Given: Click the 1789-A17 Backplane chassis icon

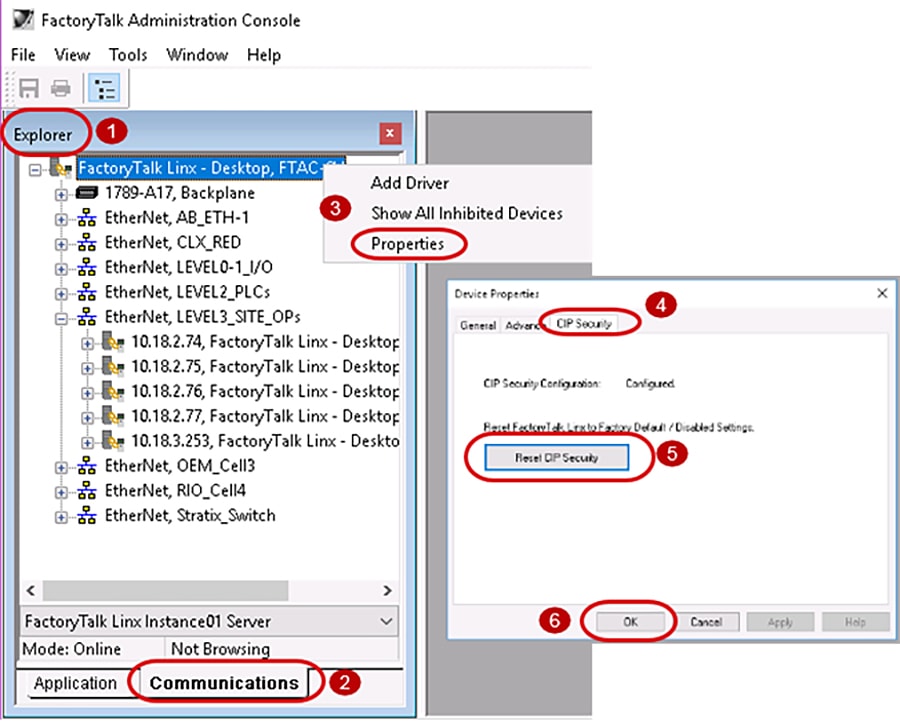Looking at the screenshot, I should pyautogui.click(x=87, y=192).
